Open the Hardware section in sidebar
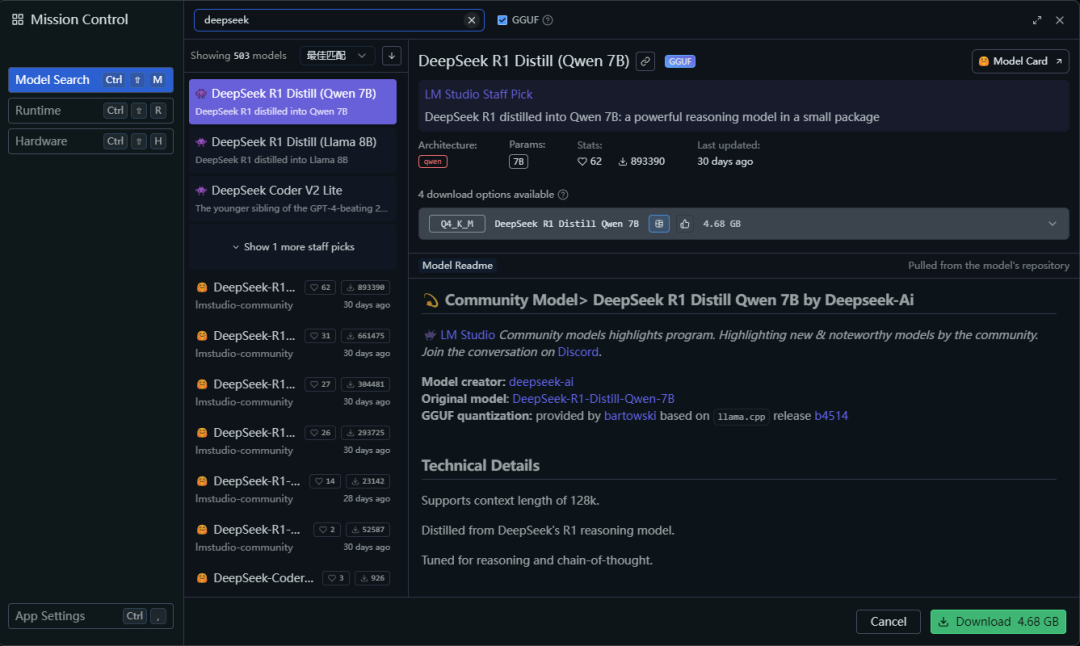1080x646 pixels. point(90,141)
